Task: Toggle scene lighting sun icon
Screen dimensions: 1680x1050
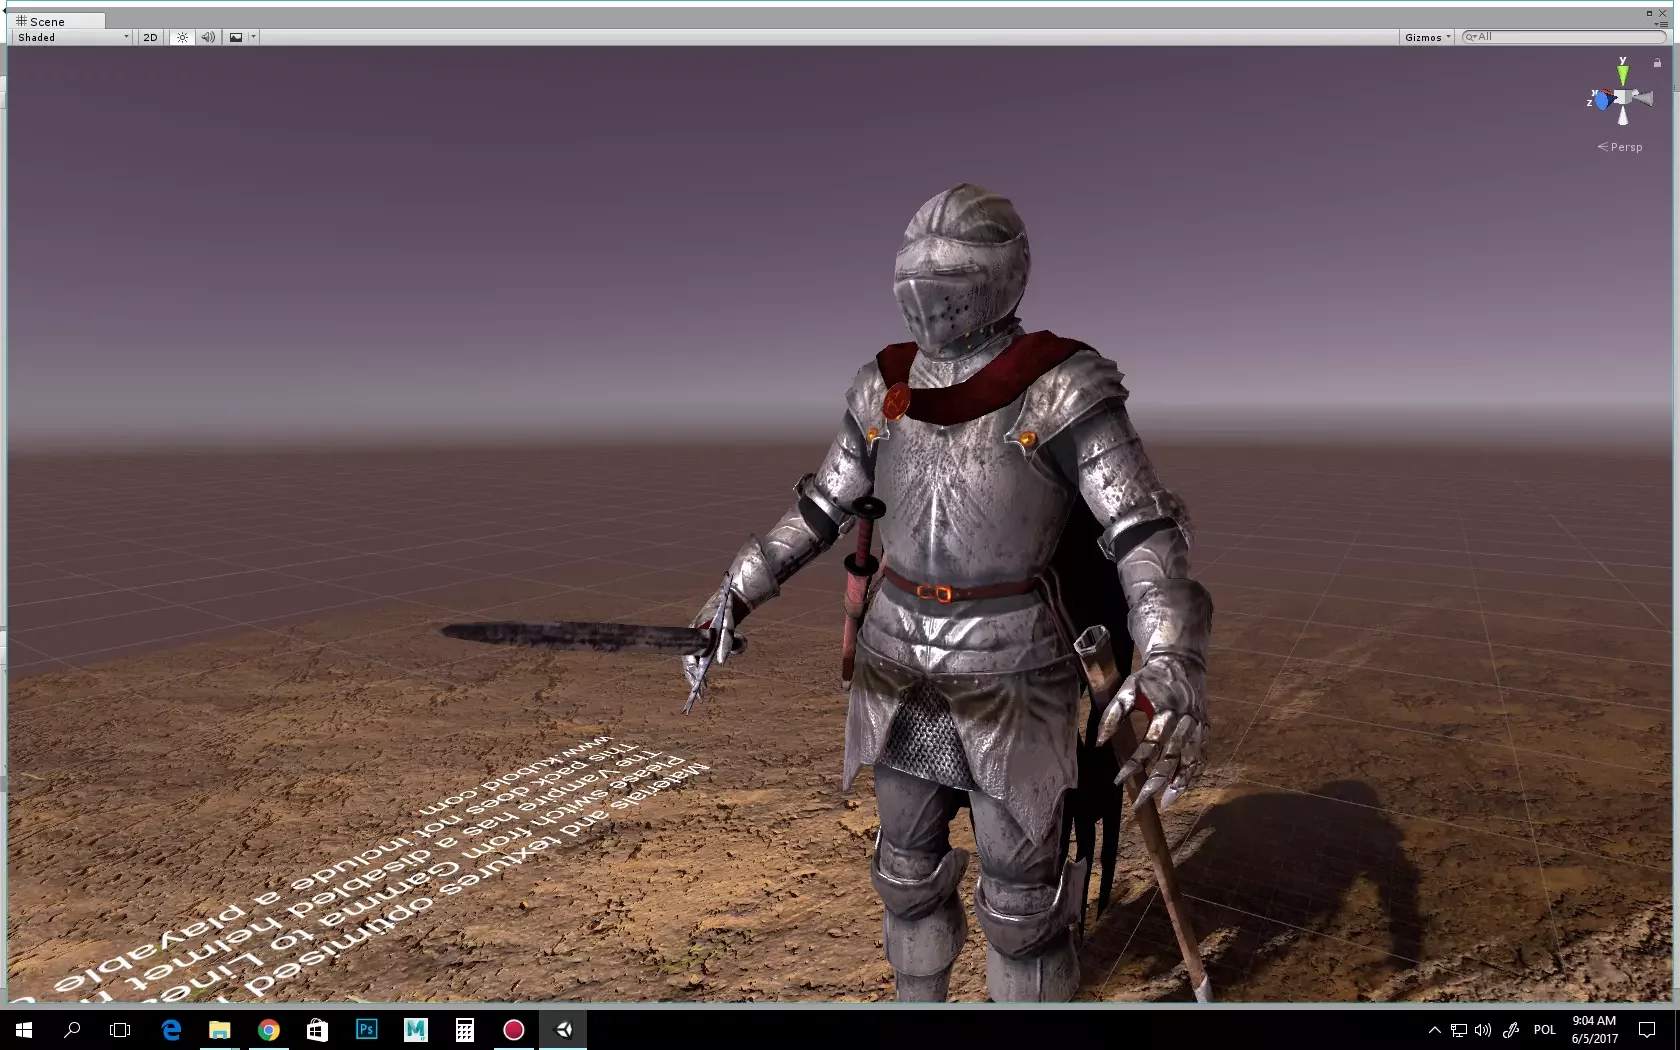Action: coord(182,37)
